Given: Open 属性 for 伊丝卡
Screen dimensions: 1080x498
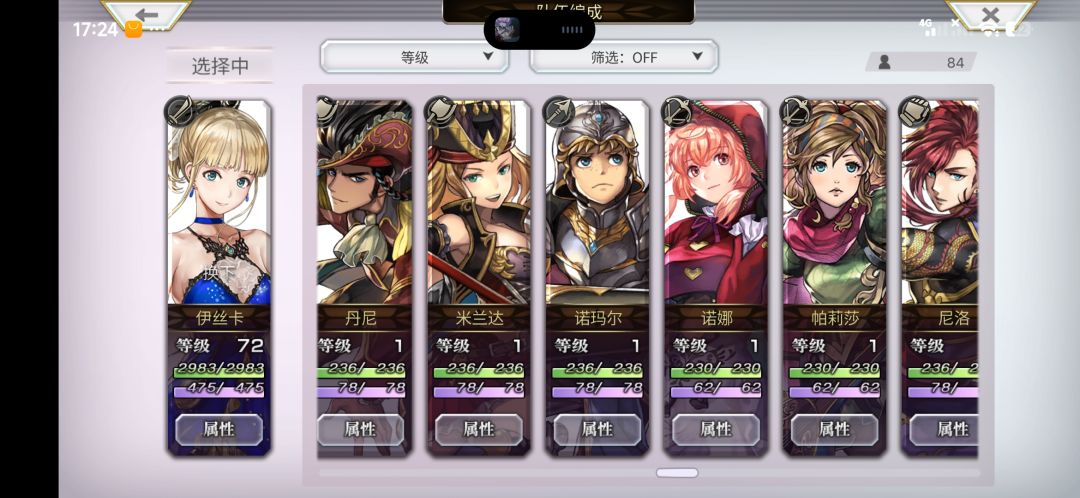Looking at the screenshot, I should click(219, 430).
